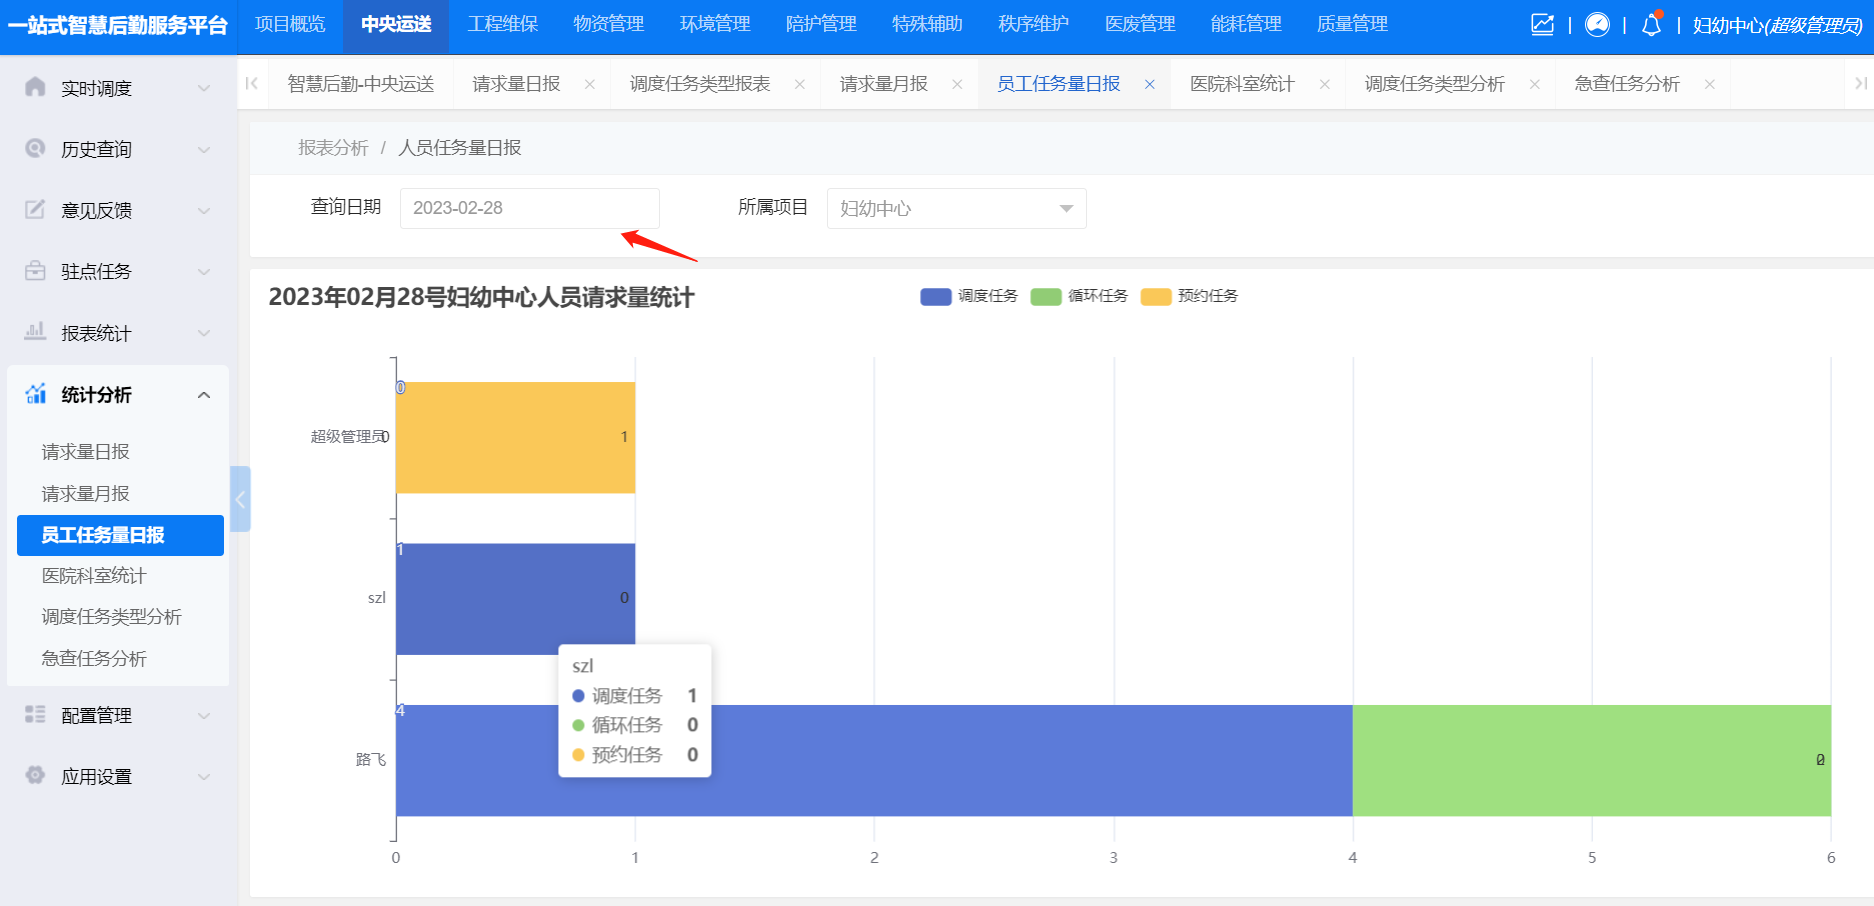
Task: Expand the 配置管理 menu
Action: [x=204, y=715]
